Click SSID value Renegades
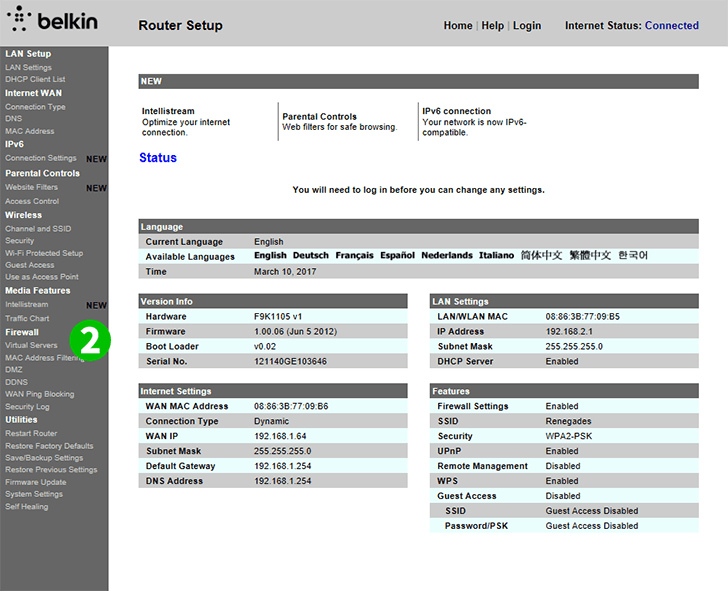The image size is (728, 591). [x=568, y=421]
